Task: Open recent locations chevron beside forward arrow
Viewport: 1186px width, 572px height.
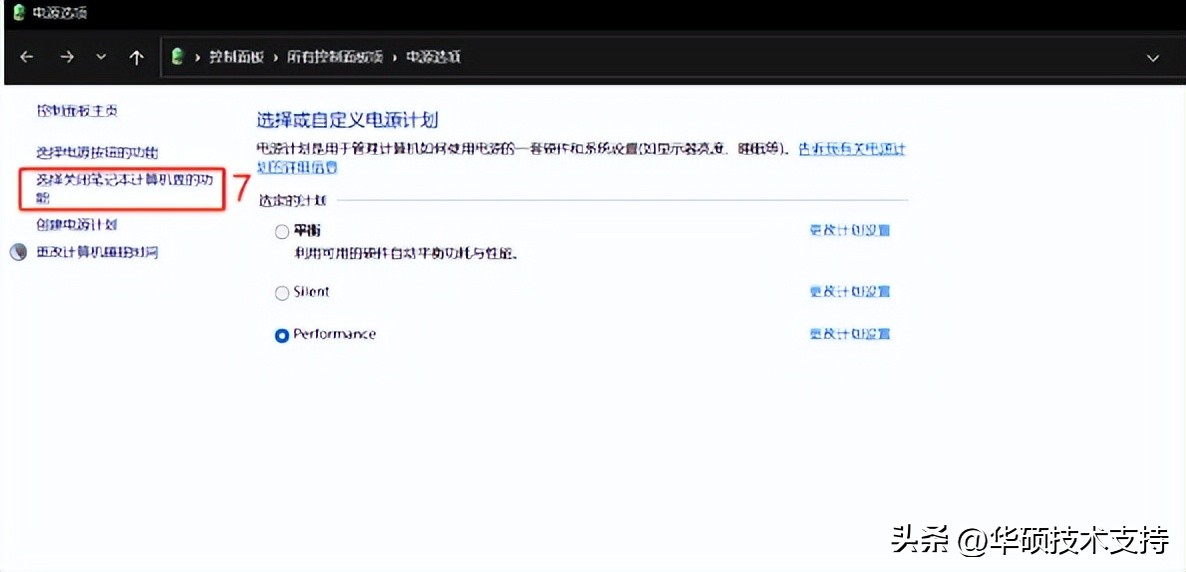Action: coord(101,58)
